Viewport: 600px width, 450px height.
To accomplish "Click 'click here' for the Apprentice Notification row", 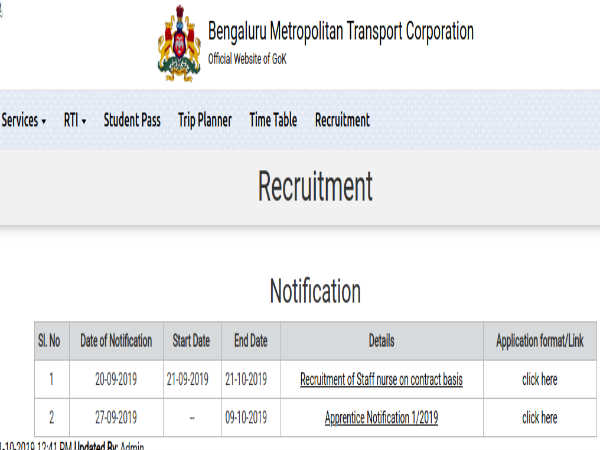I will [x=540, y=417].
